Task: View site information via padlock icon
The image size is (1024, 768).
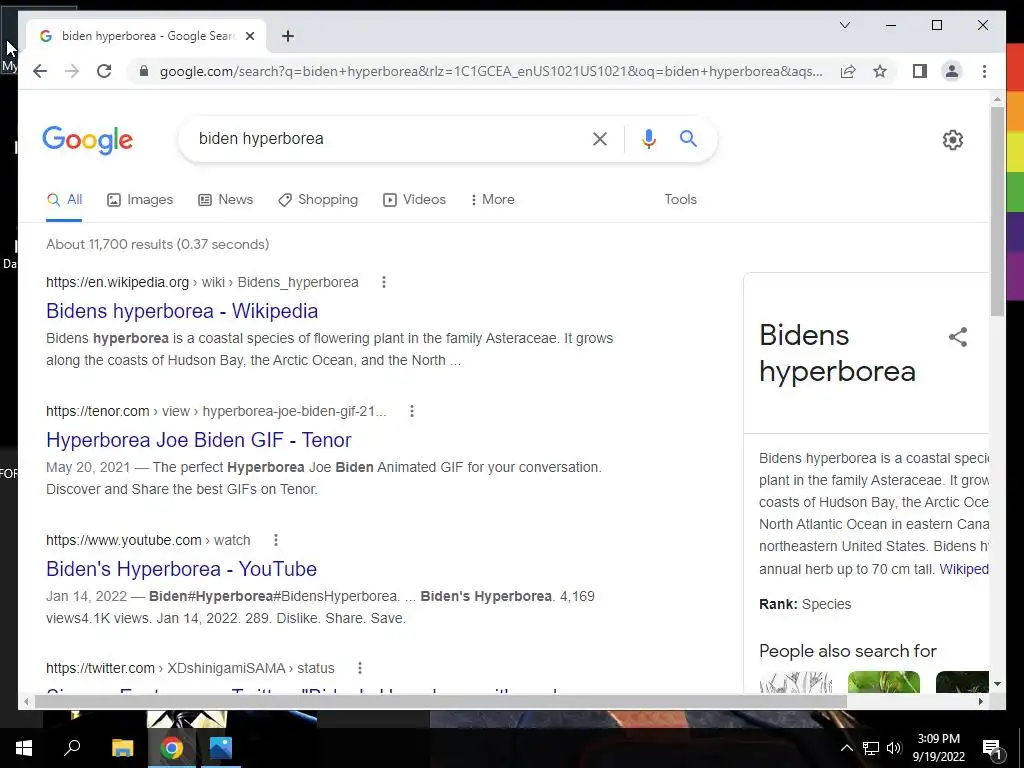Action: 144,71
